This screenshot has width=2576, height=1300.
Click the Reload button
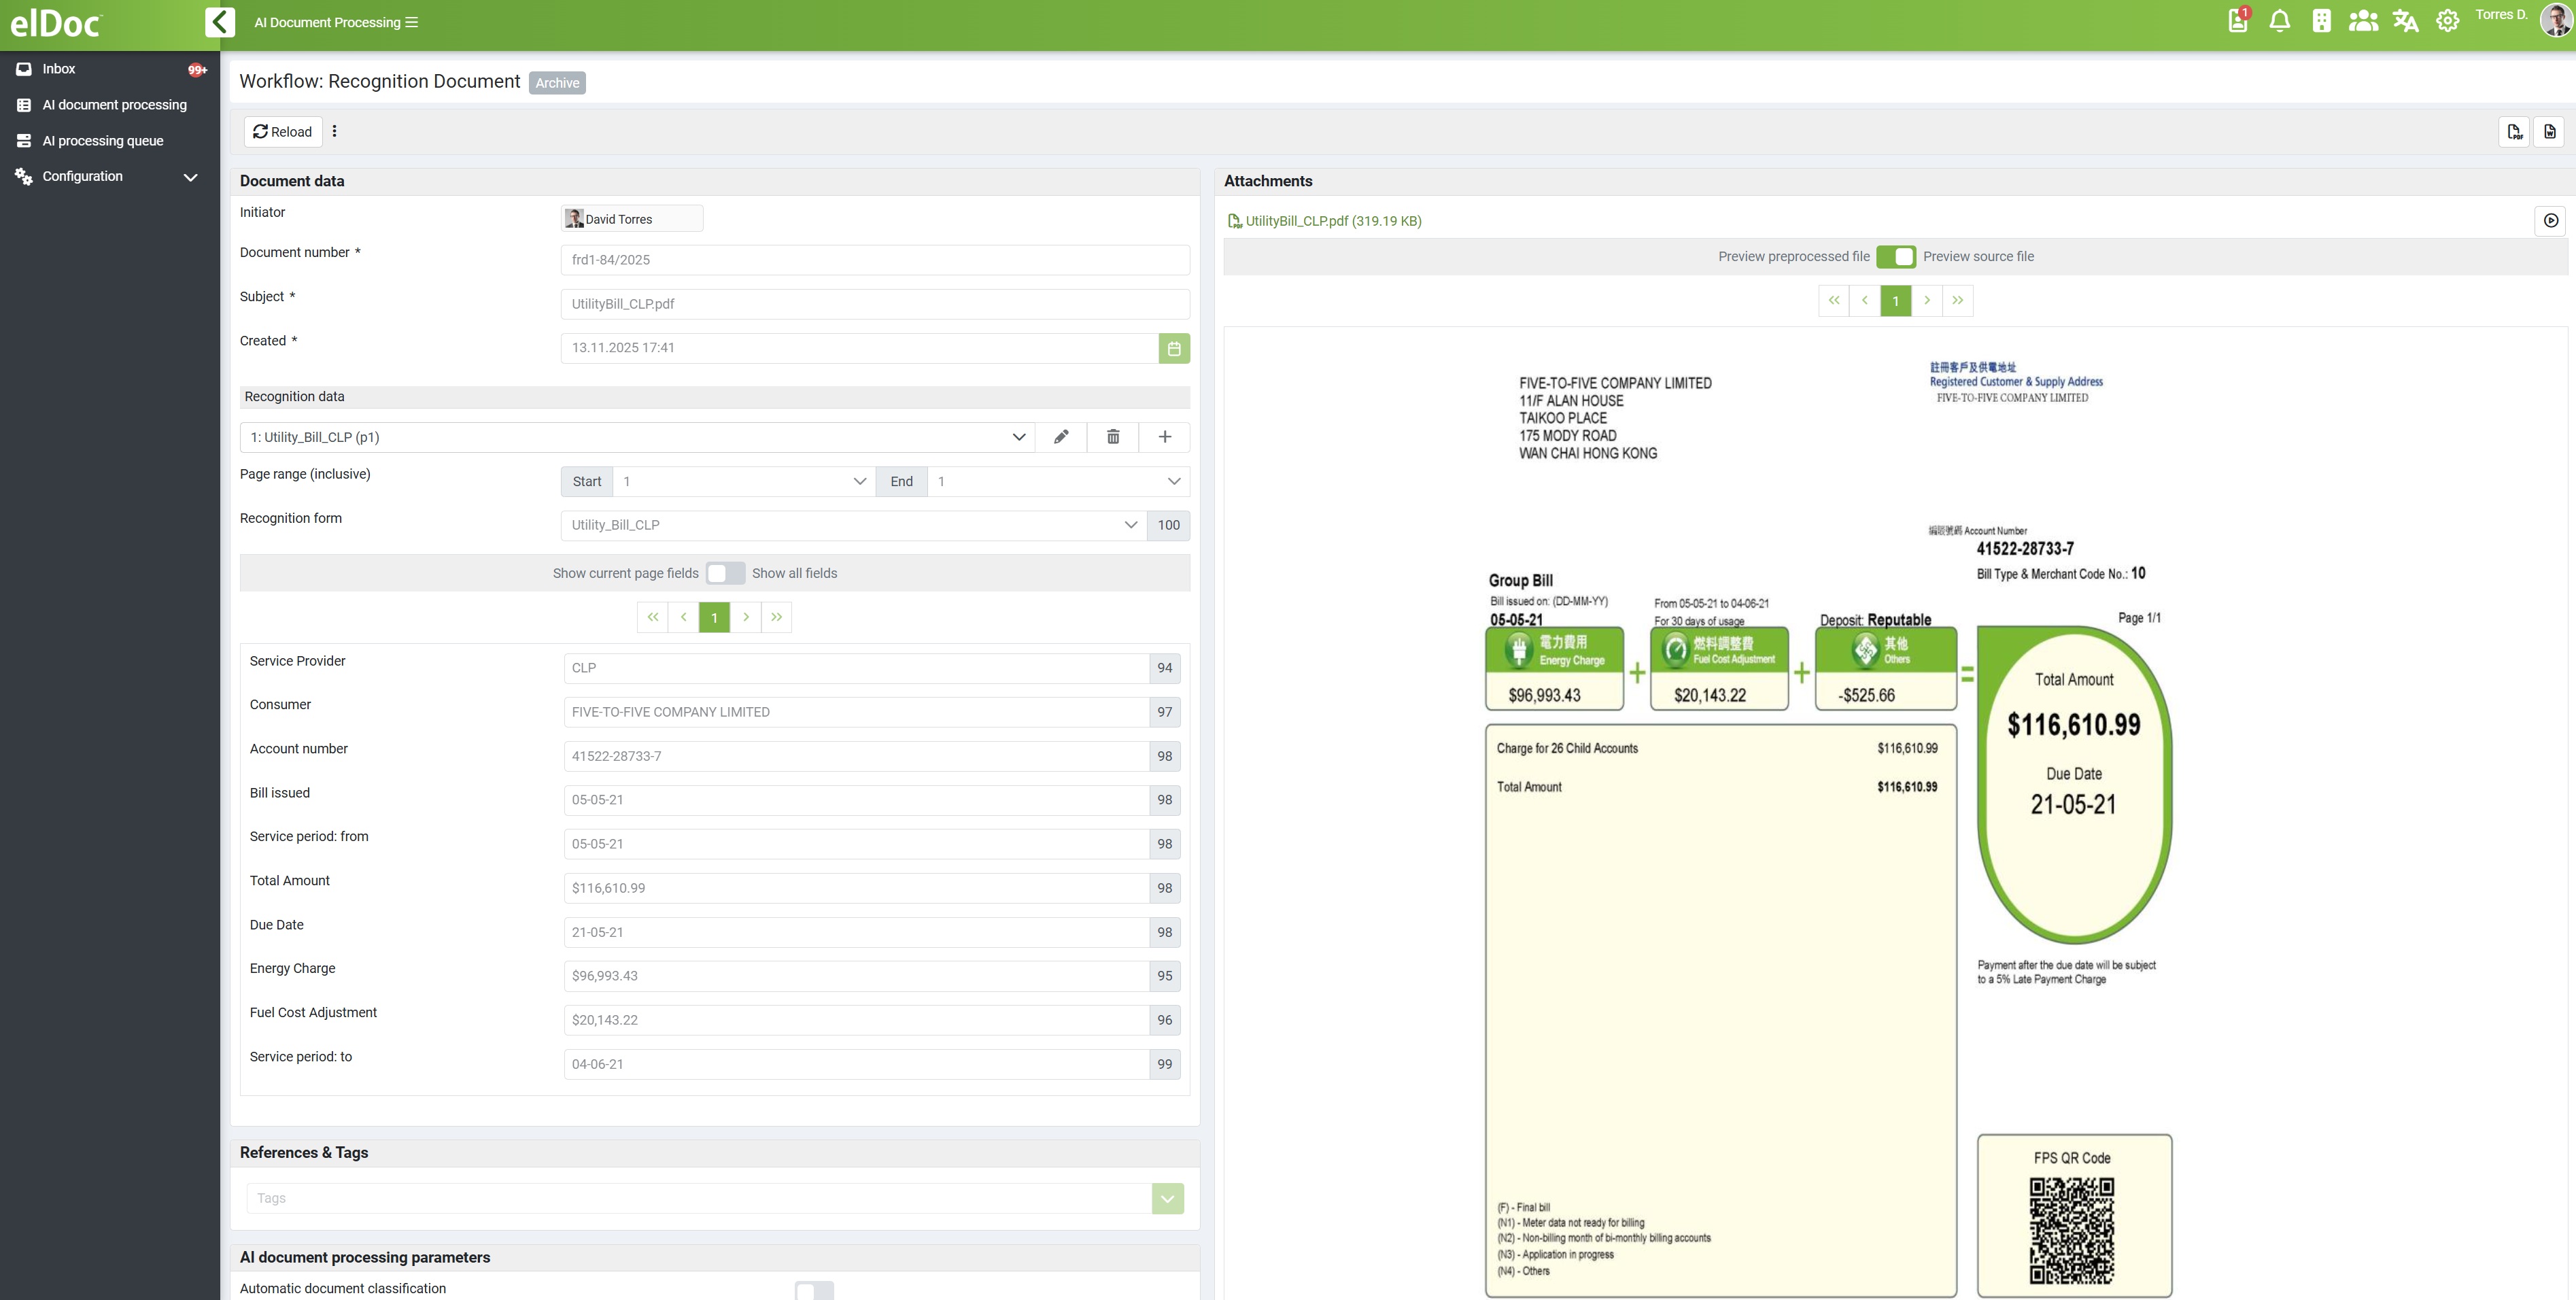tap(283, 131)
